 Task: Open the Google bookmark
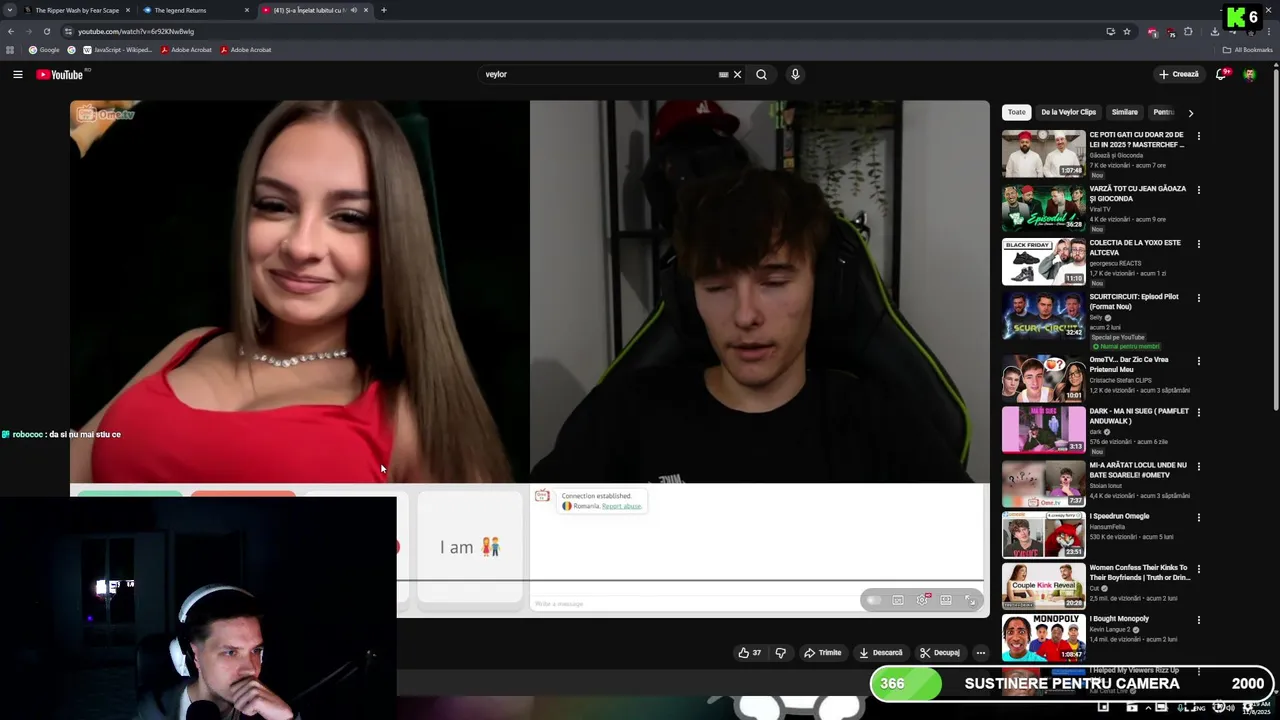click(44, 50)
